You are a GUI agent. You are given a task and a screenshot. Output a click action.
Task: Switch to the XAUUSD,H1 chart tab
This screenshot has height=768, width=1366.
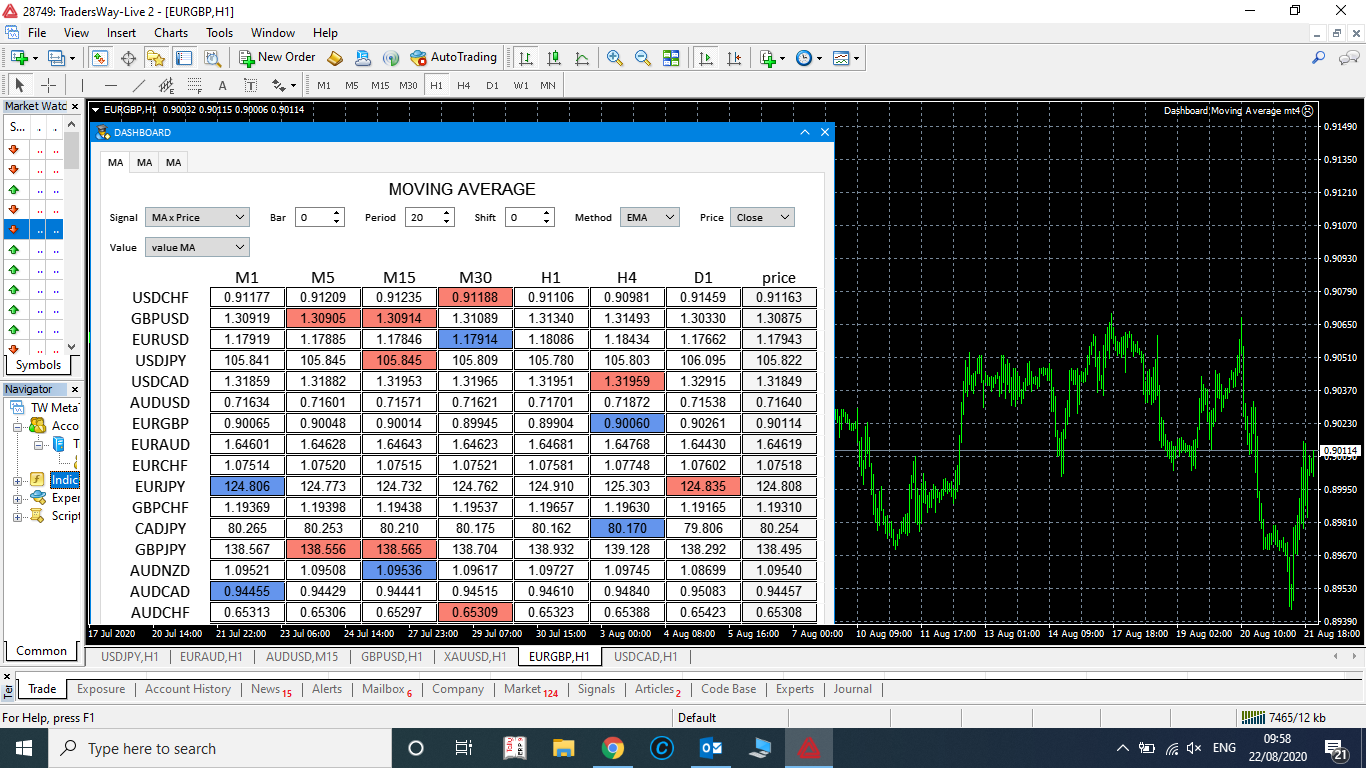click(x=476, y=657)
